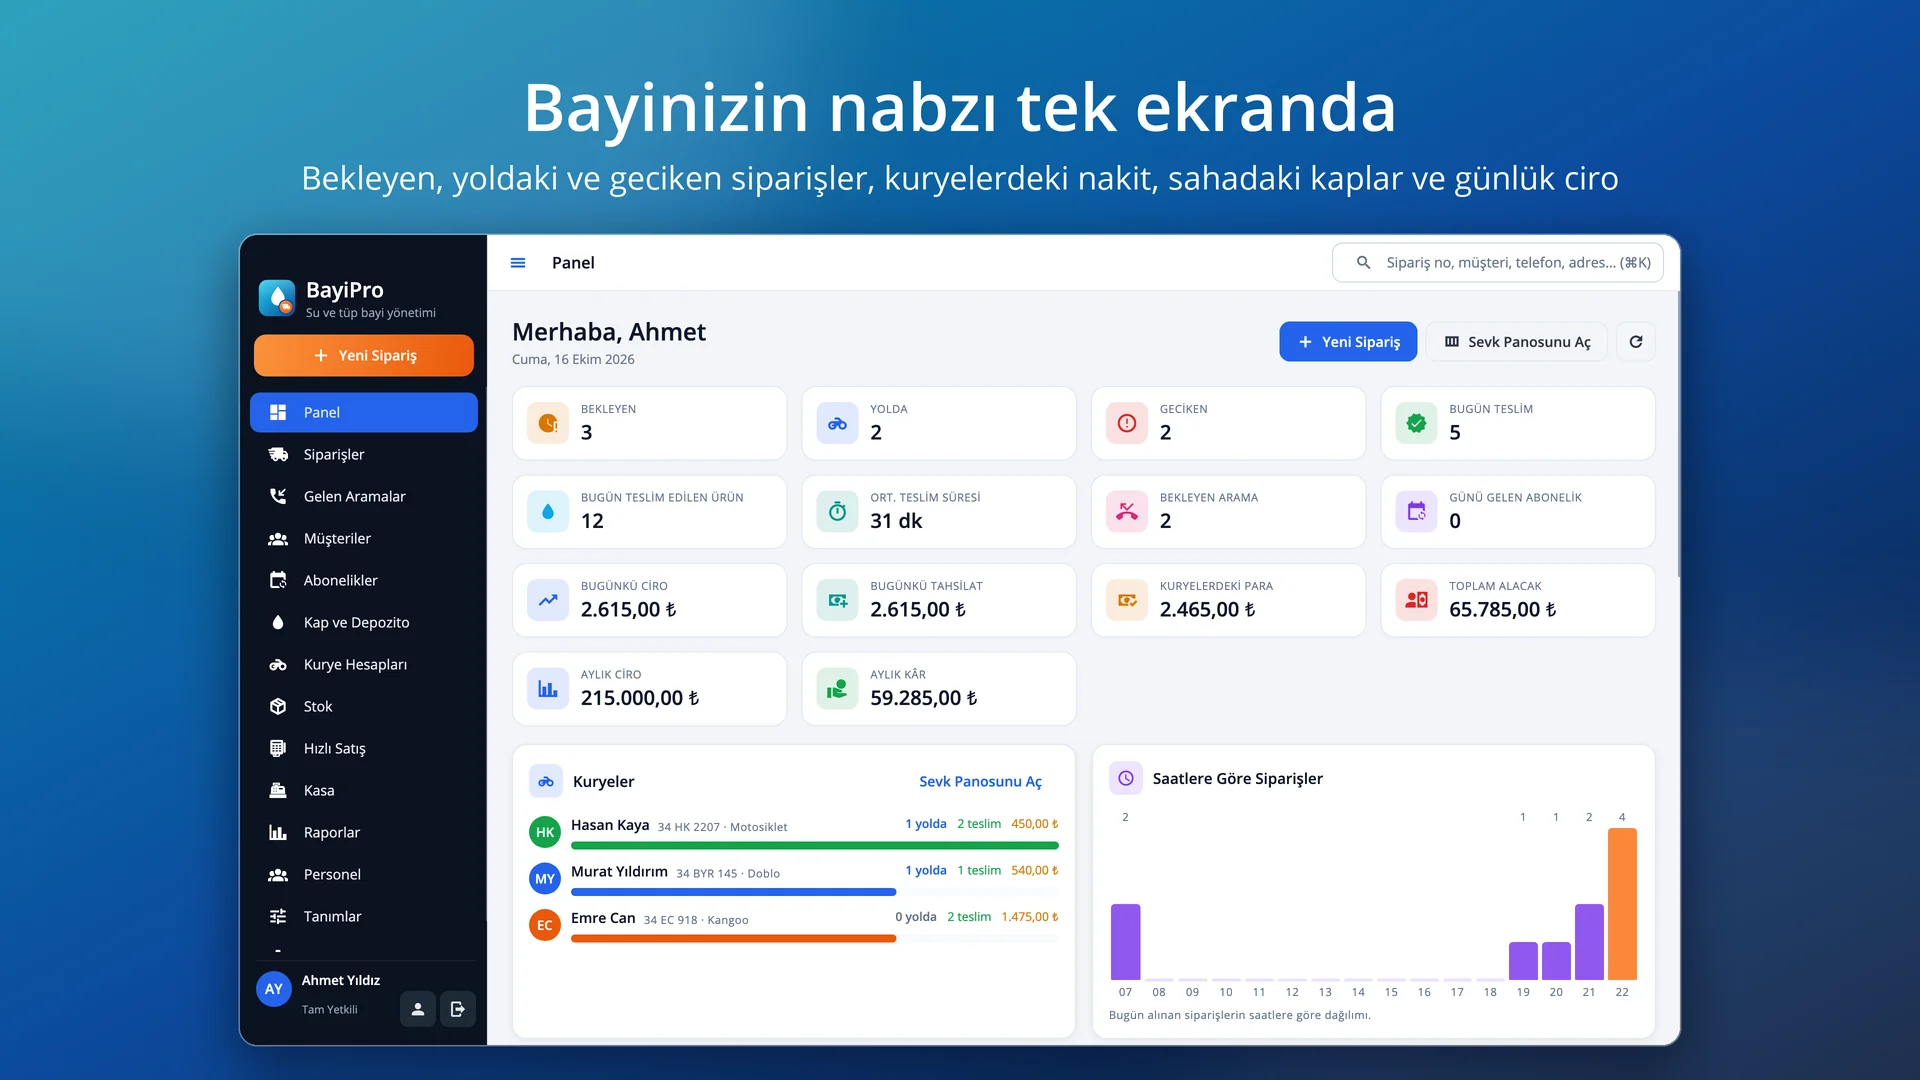Toggle the hamburger menu next to Panel
The height and width of the screenshot is (1080, 1920).
(x=518, y=263)
